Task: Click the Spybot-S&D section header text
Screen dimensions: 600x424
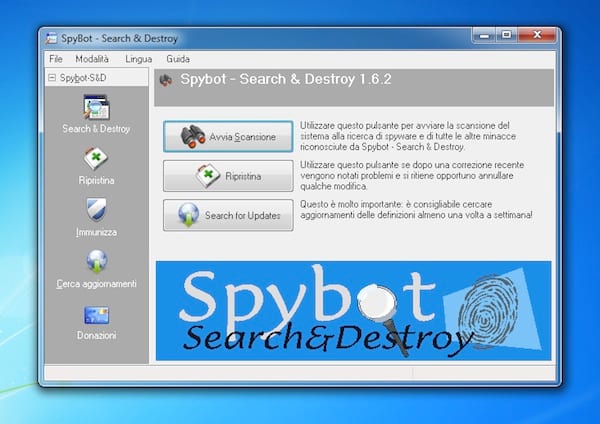Action: click(83, 78)
